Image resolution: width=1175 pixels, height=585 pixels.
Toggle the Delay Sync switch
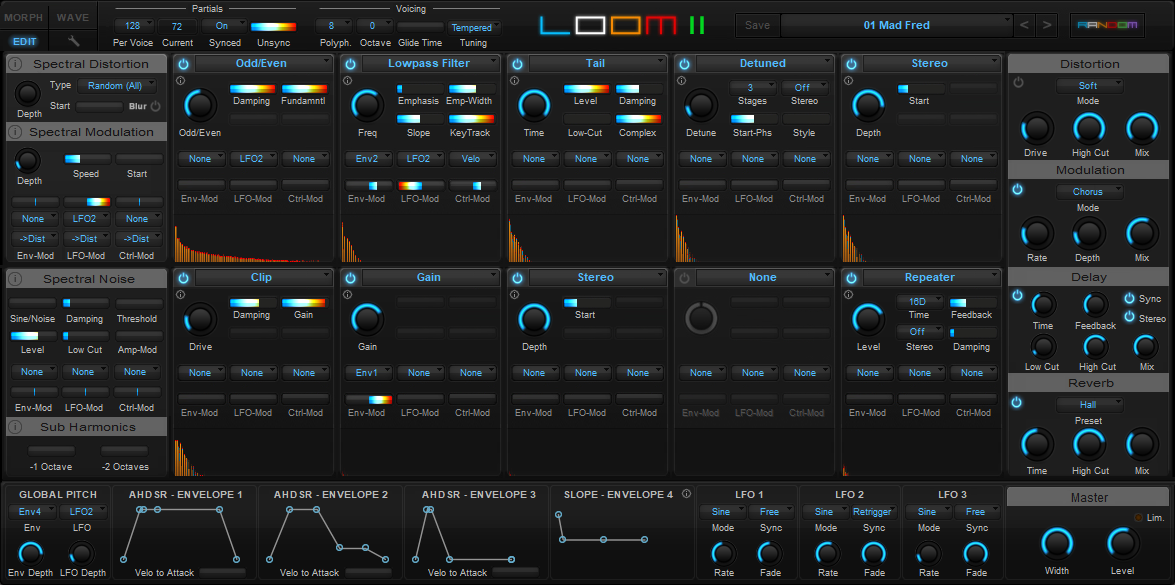1130,298
